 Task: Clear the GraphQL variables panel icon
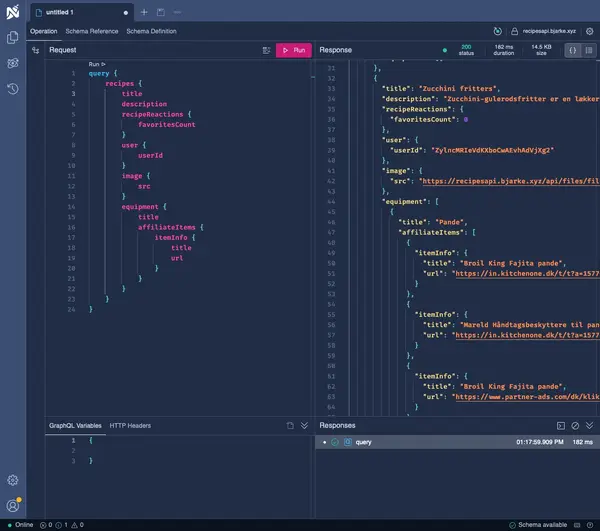[x=290, y=425]
